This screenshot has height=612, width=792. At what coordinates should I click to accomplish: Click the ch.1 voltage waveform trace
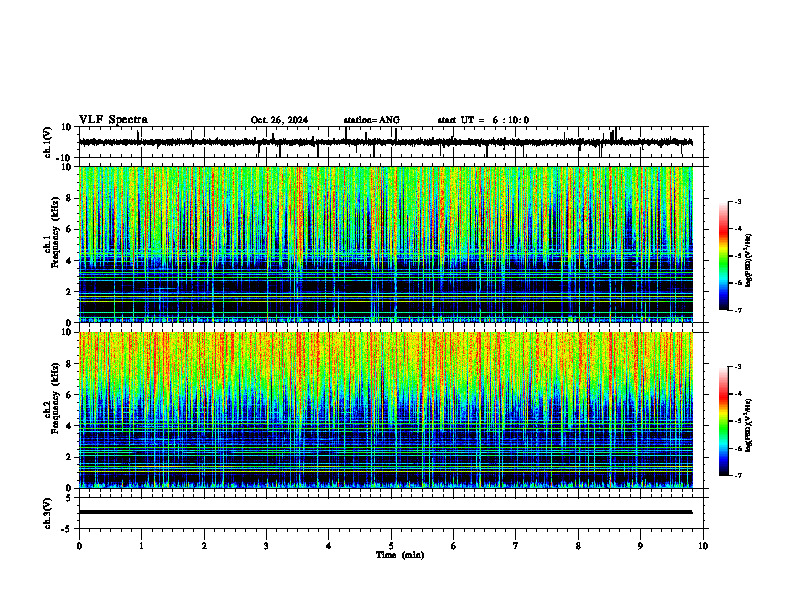tap(385, 142)
